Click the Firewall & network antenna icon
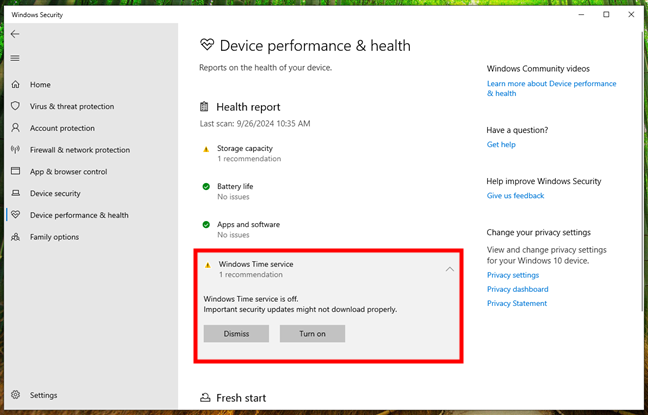 [x=15, y=149]
